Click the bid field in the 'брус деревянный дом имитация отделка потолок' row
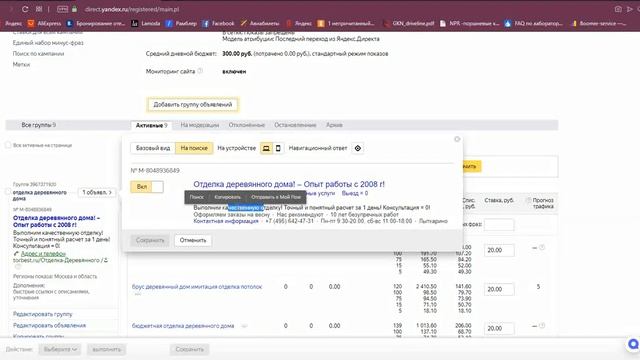Viewport: 640px width, 360px height. click(499, 289)
